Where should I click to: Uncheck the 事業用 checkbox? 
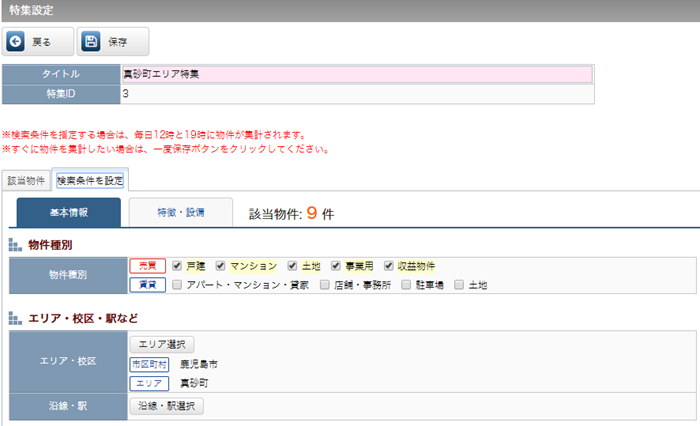tap(336, 266)
